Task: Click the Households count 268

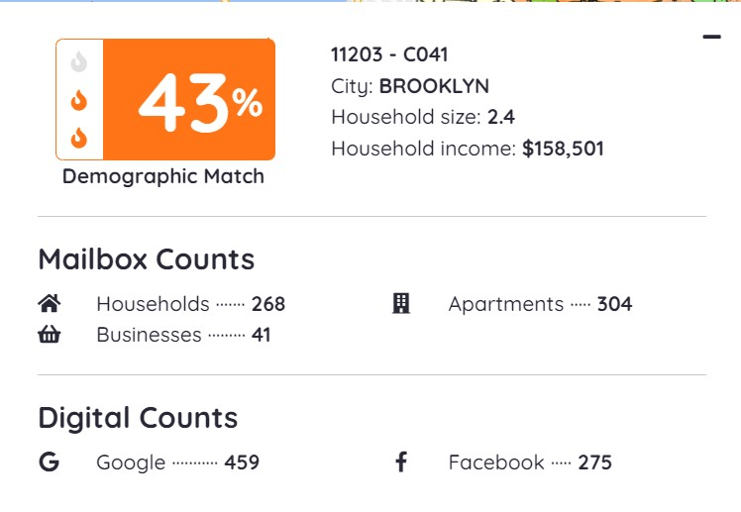Action: (268, 304)
